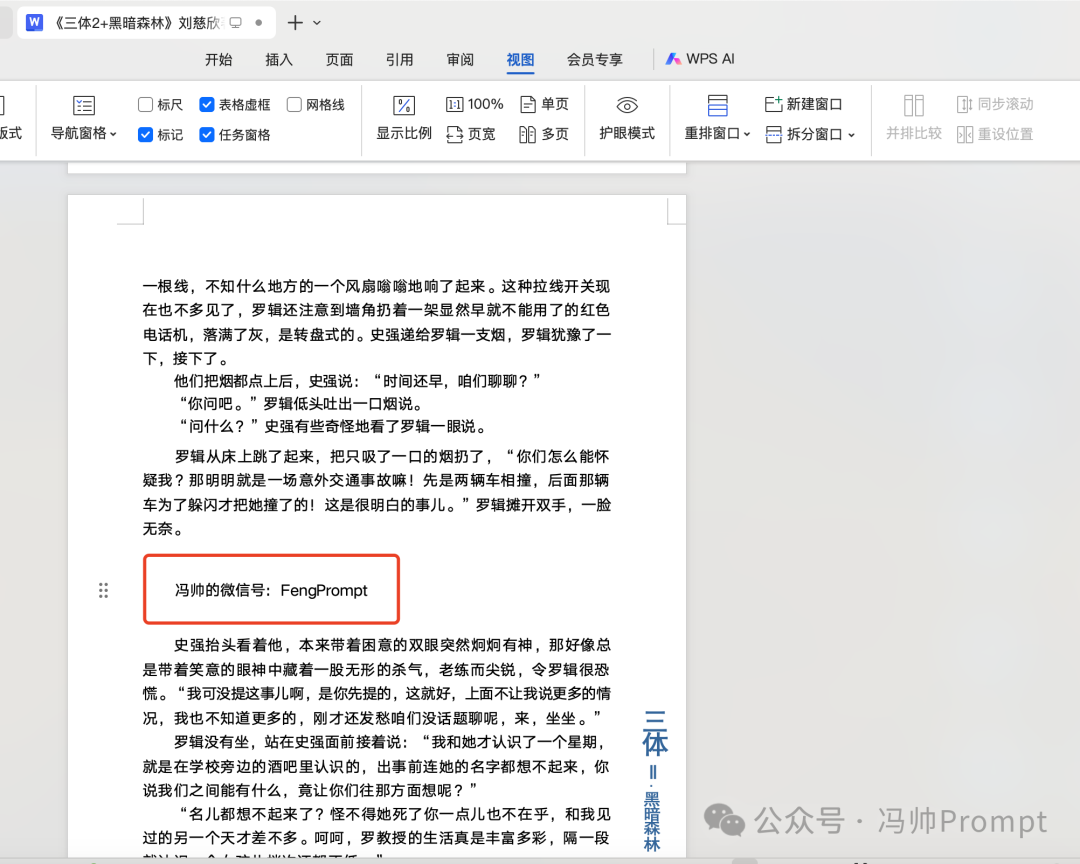Switch to the 审阅 ribbon tab
The width and height of the screenshot is (1080, 864).
point(459,59)
